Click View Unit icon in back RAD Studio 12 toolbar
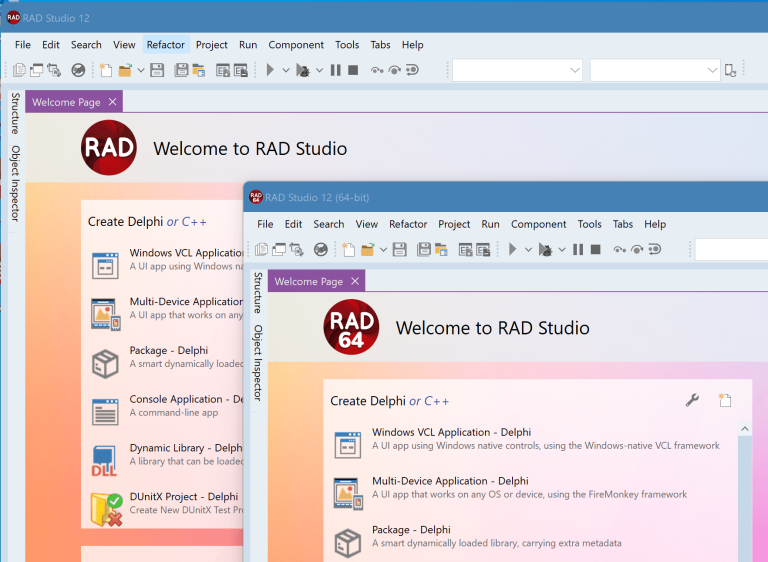The image size is (768, 562). coord(19,70)
